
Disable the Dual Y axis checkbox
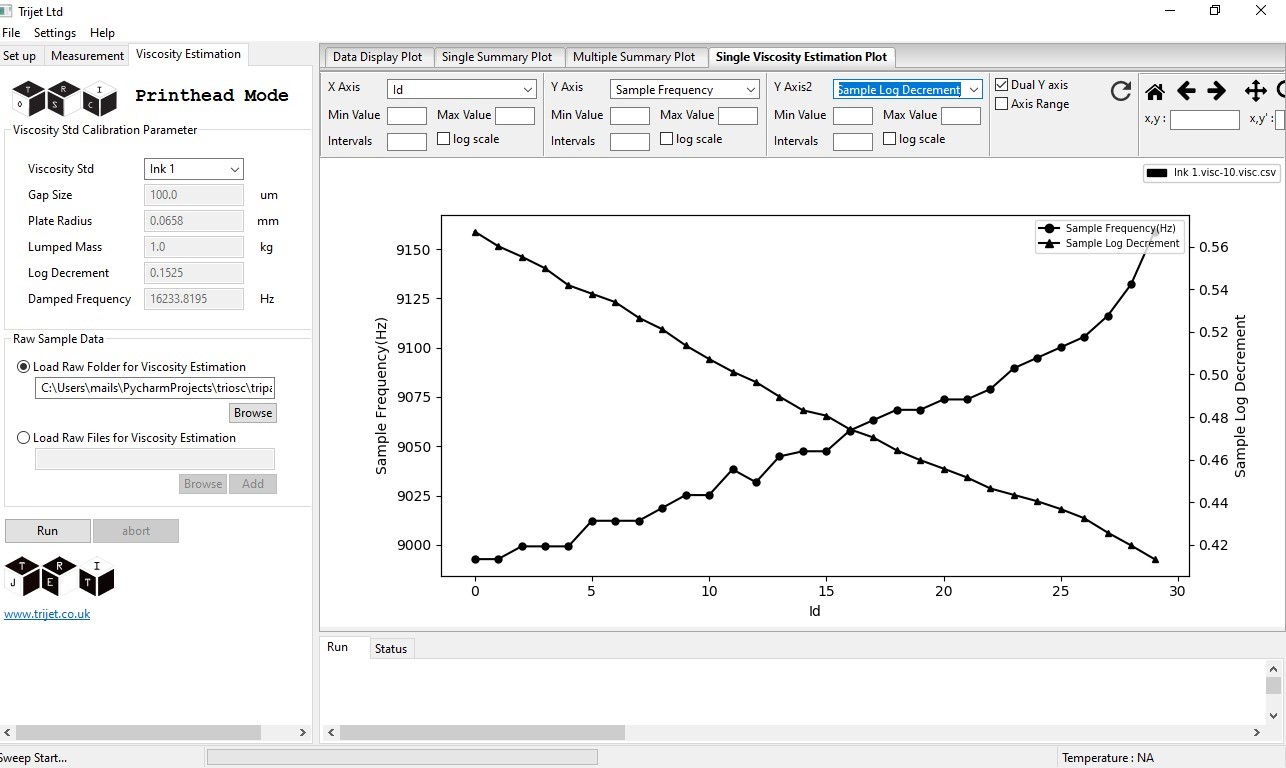[1002, 85]
